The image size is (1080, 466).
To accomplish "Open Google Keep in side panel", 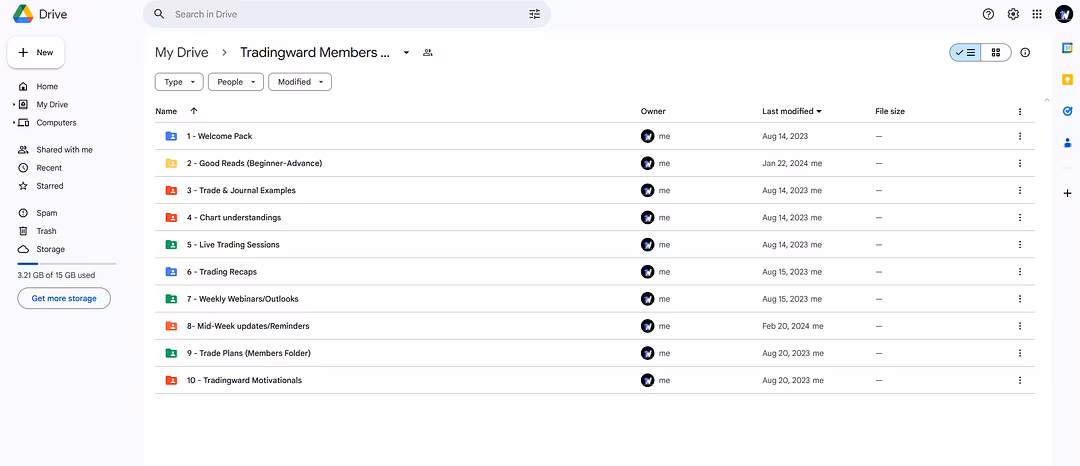I will 1067,80.
